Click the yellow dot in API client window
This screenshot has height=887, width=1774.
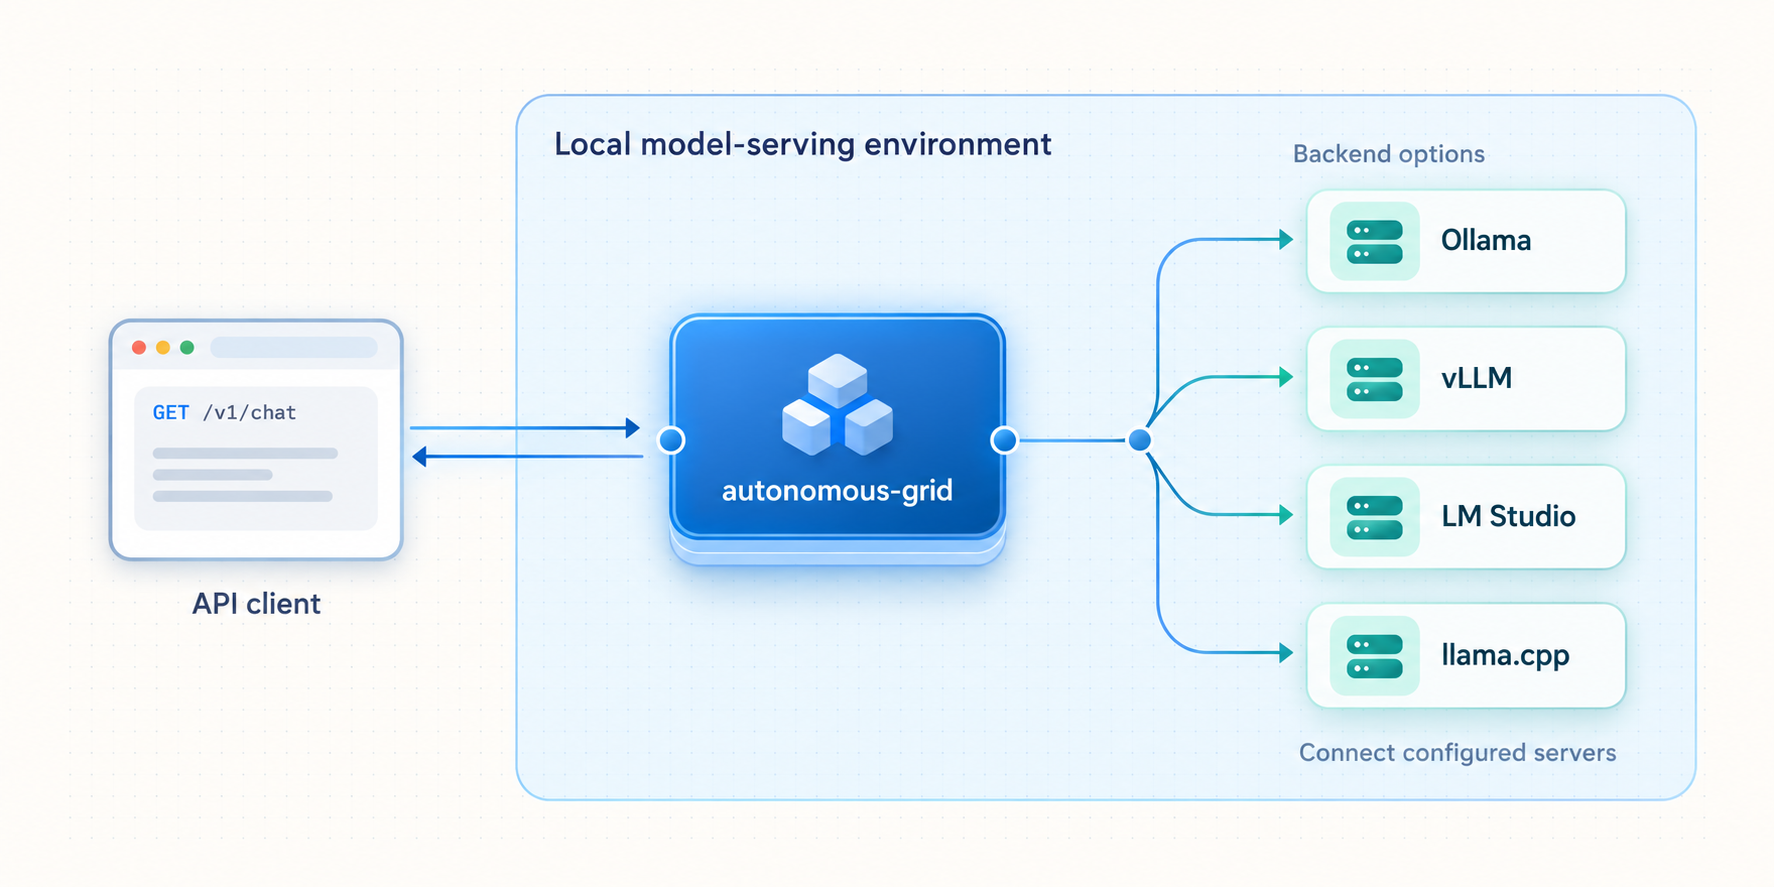point(163,348)
